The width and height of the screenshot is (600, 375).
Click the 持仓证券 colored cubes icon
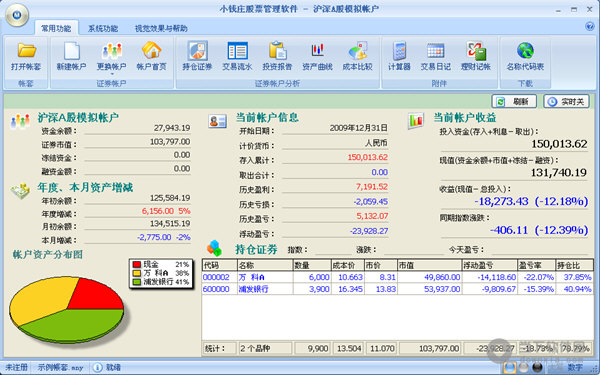click(x=214, y=248)
